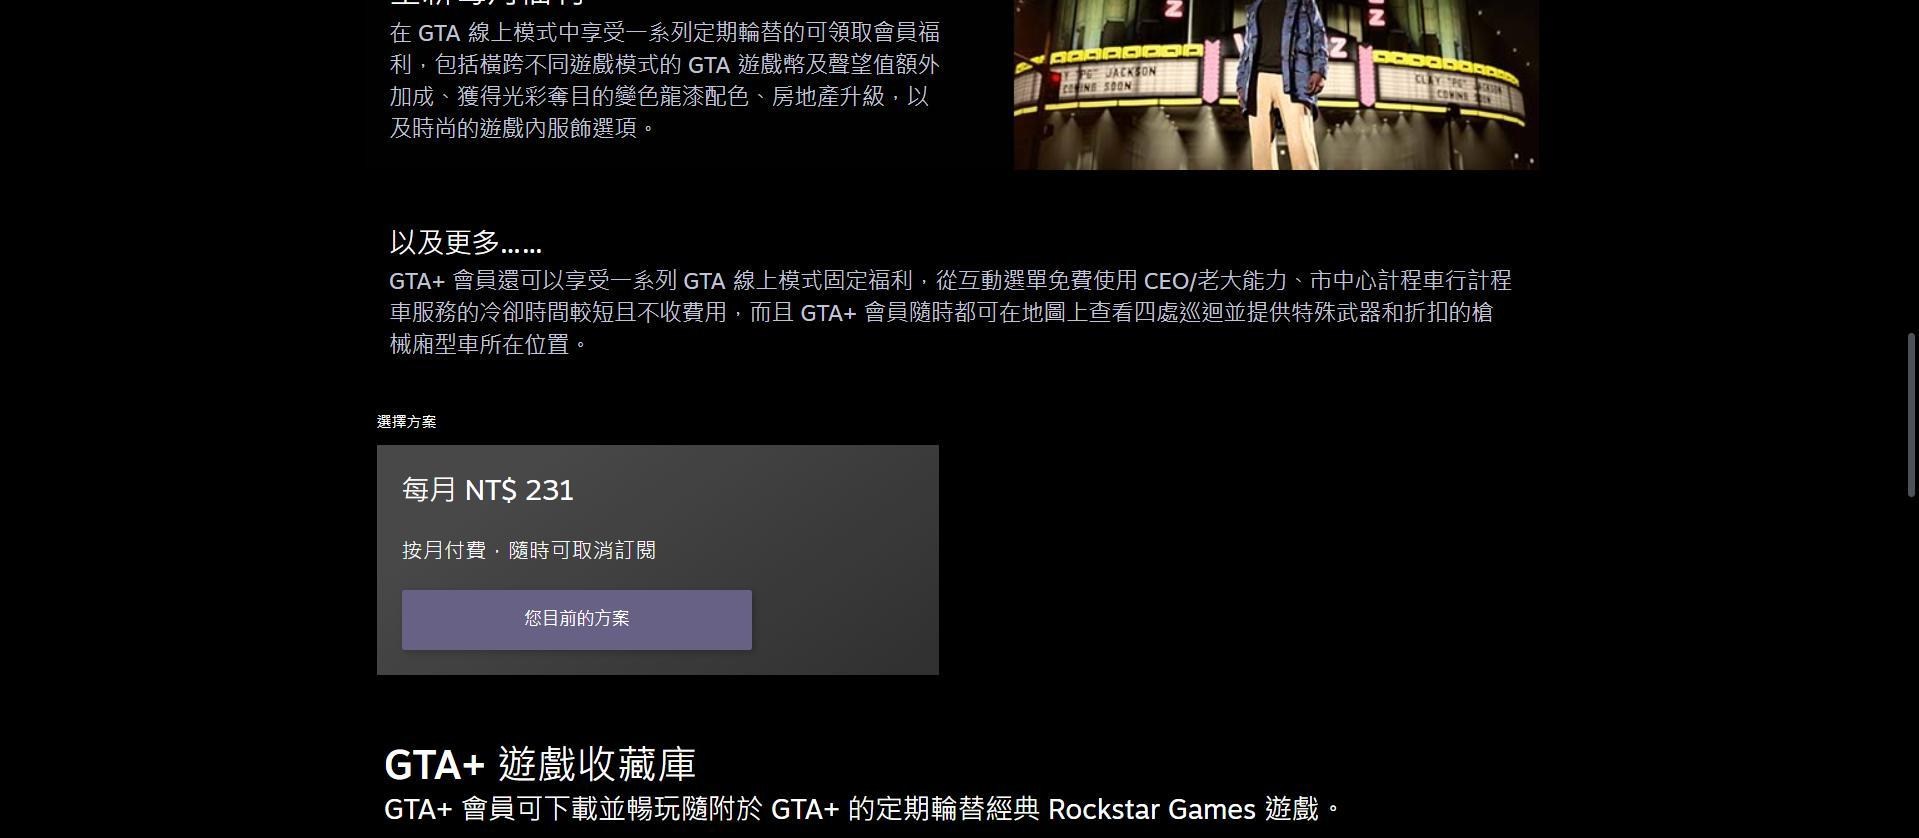The width and height of the screenshot is (1919, 838).
Task: Click the 選擇方案 label text
Action: pyautogui.click(x=407, y=422)
